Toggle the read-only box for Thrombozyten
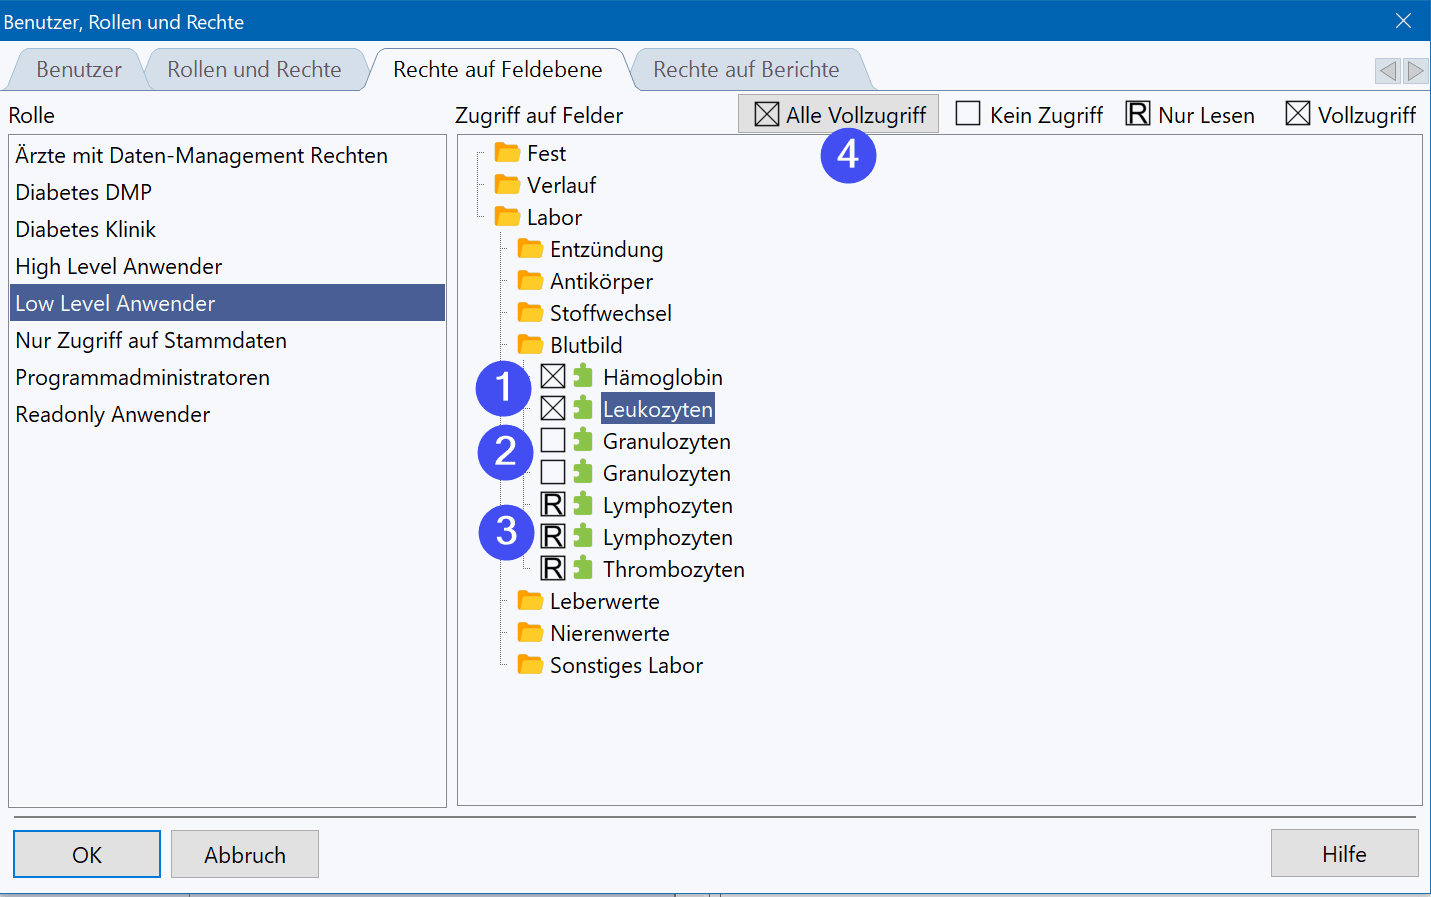The image size is (1431, 897). pos(553,568)
